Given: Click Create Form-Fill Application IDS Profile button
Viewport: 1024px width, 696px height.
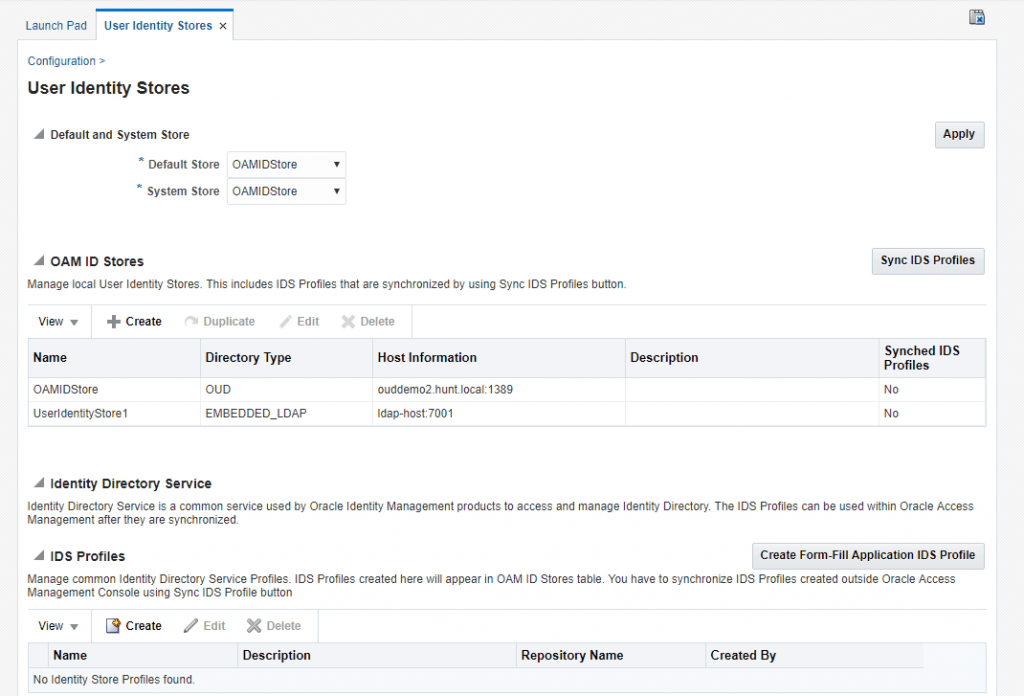Looking at the screenshot, I should [x=867, y=555].
